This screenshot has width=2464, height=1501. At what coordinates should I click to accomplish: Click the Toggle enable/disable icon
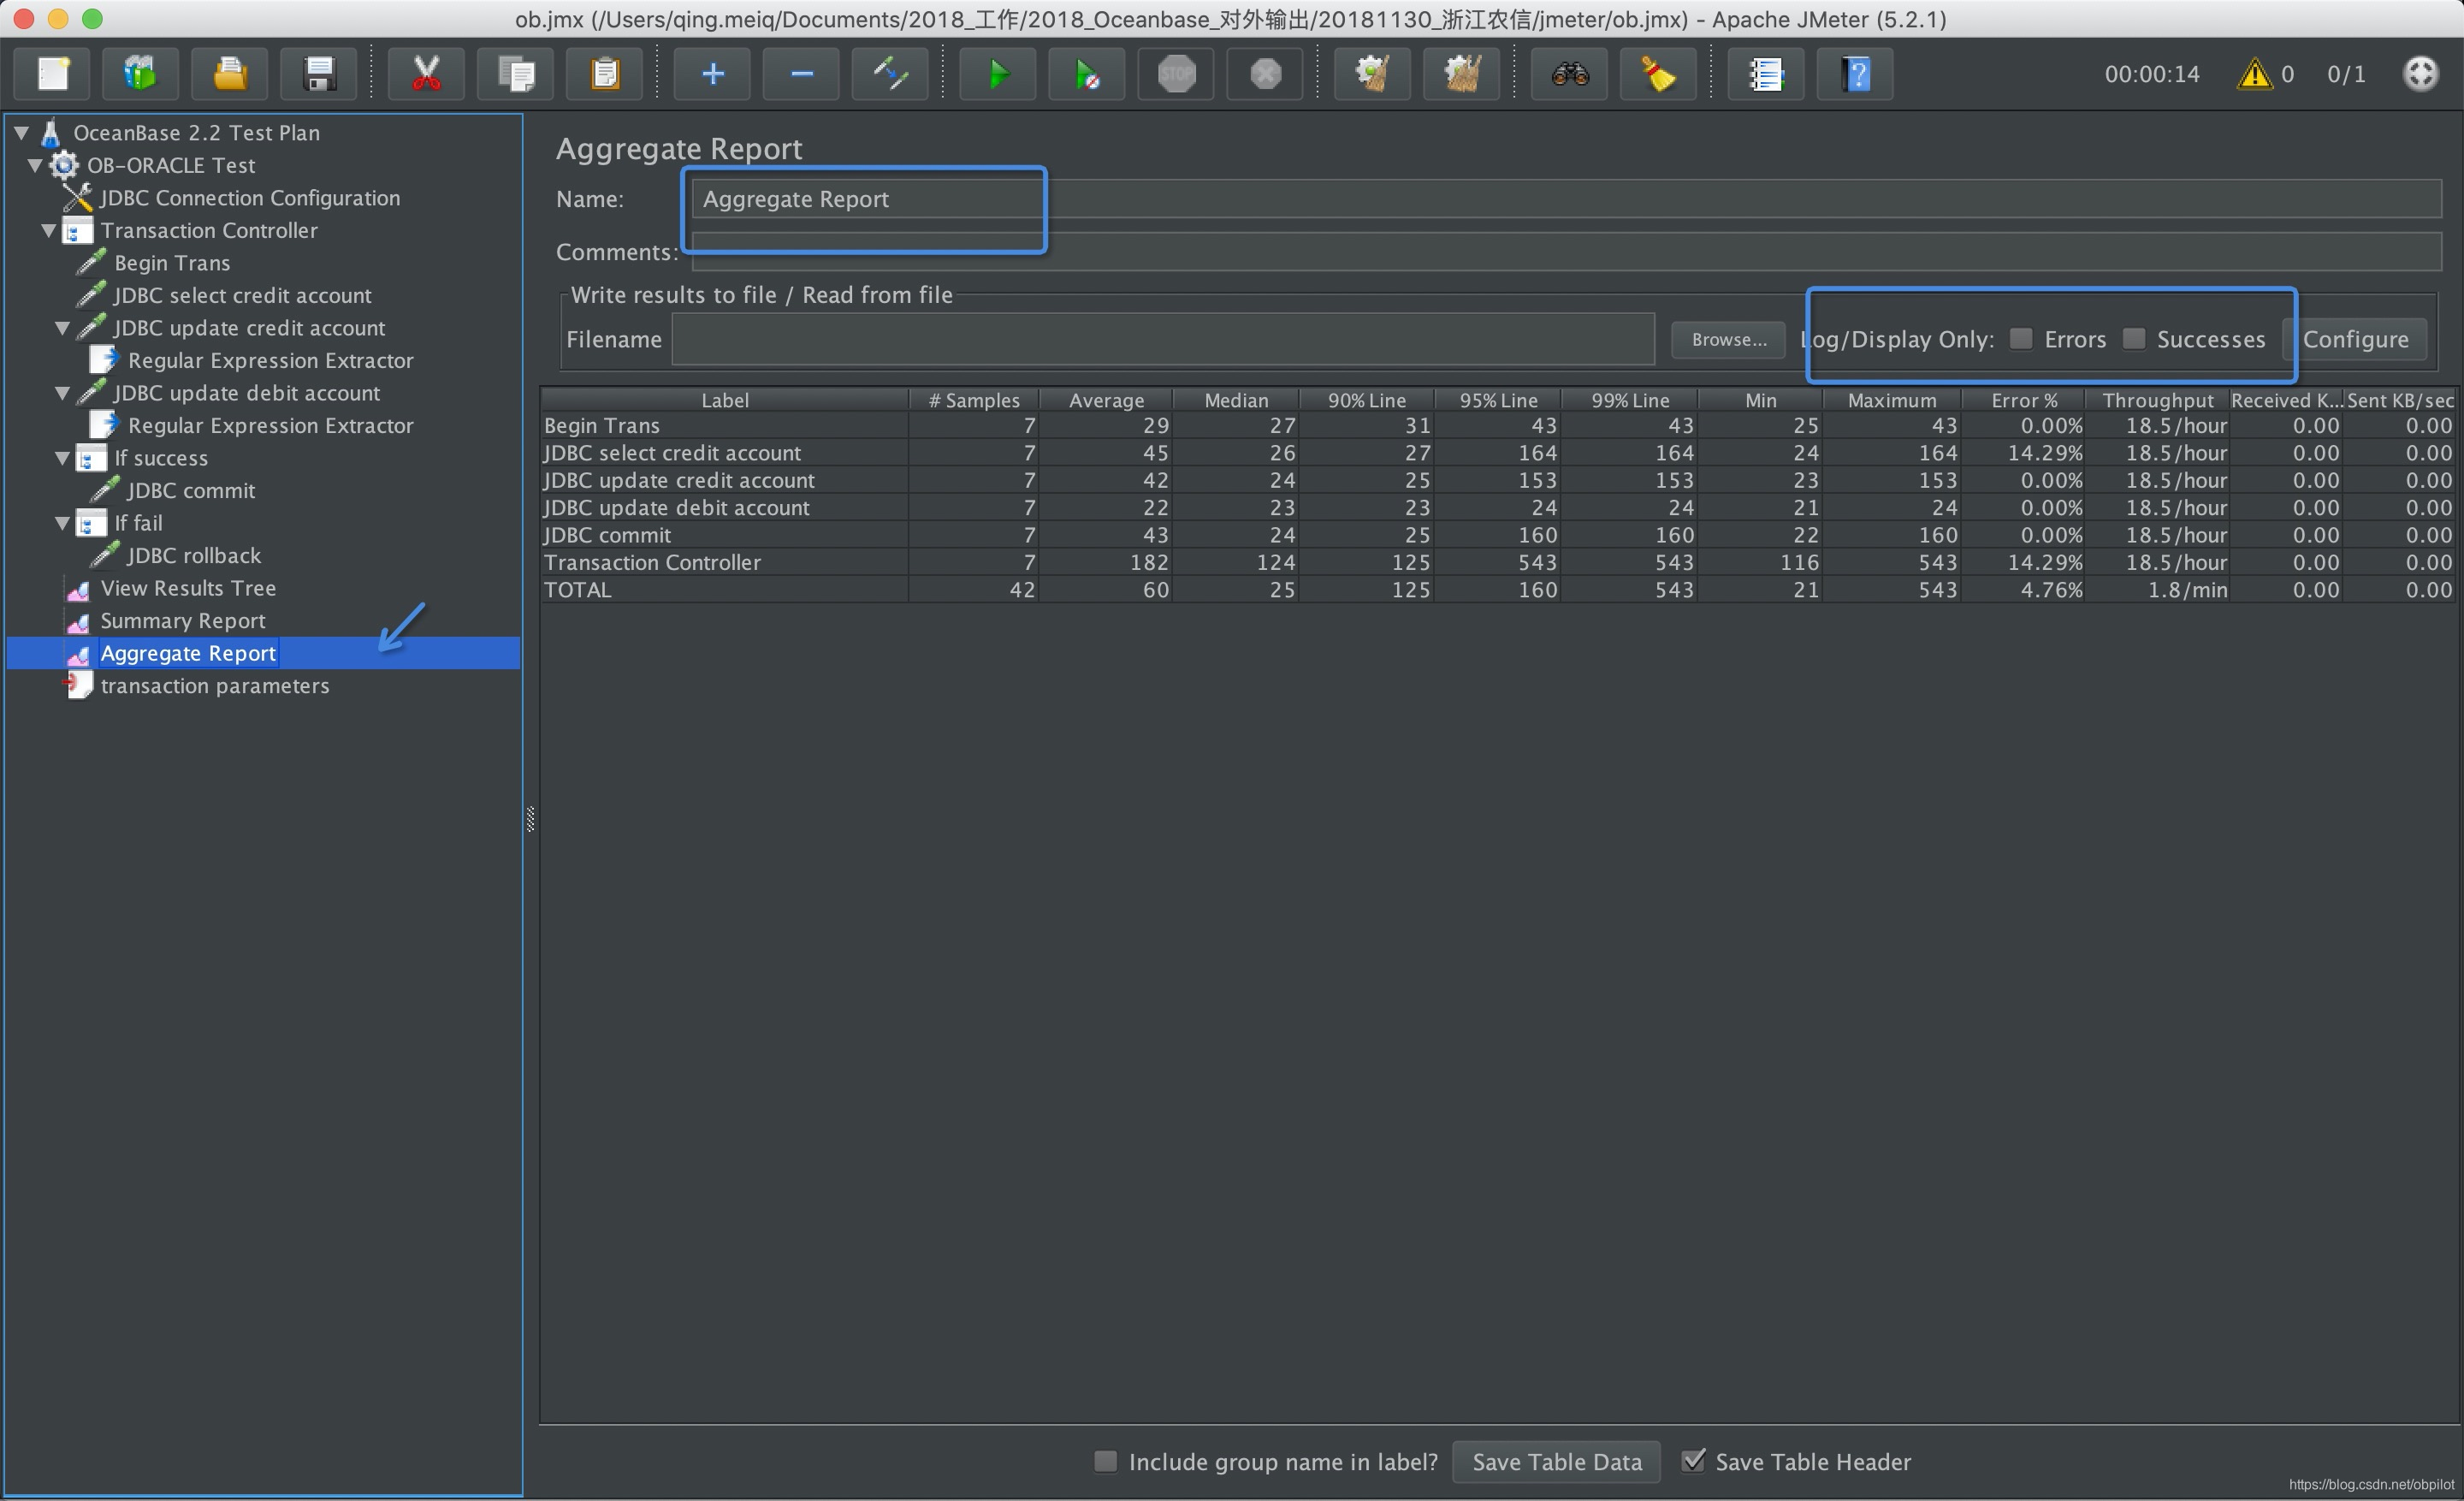click(x=890, y=74)
